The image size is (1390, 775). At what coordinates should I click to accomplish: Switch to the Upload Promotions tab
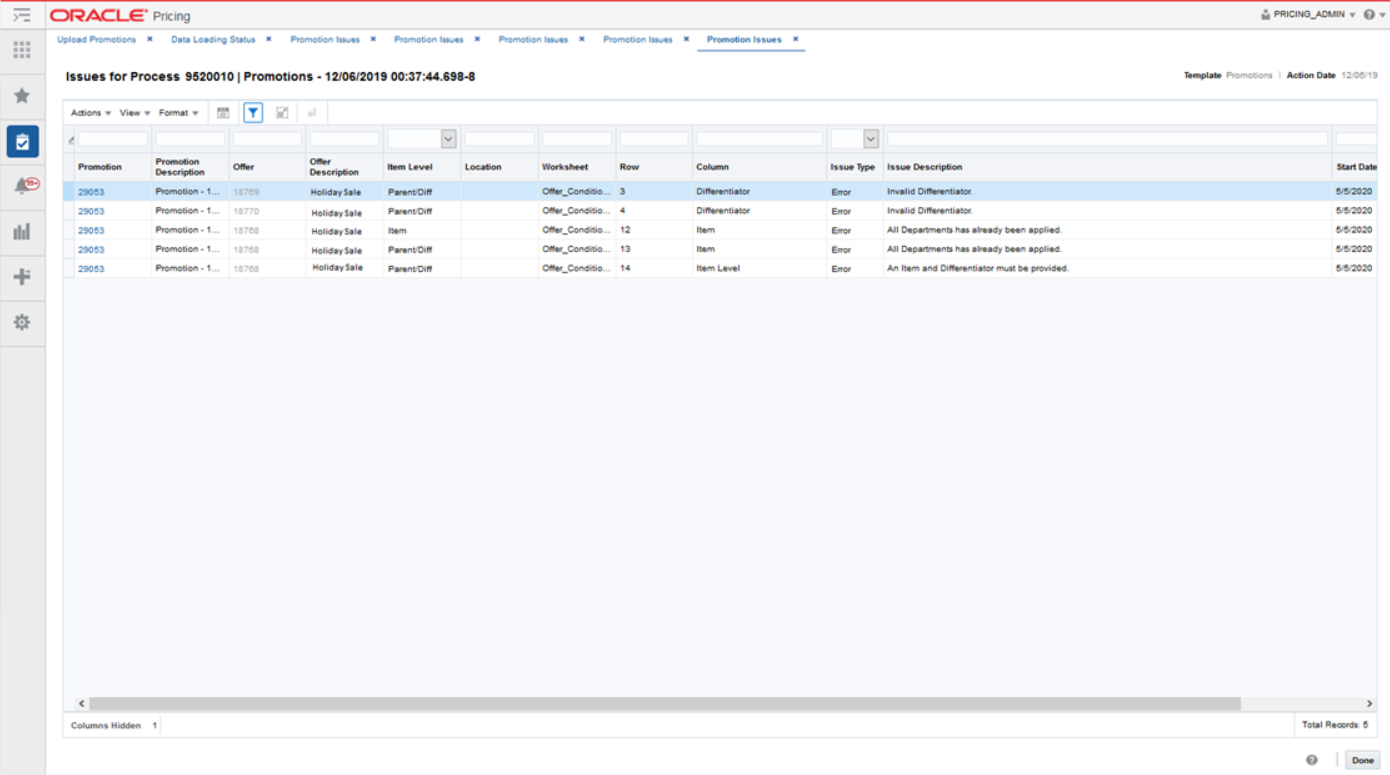pyautogui.click(x=96, y=40)
